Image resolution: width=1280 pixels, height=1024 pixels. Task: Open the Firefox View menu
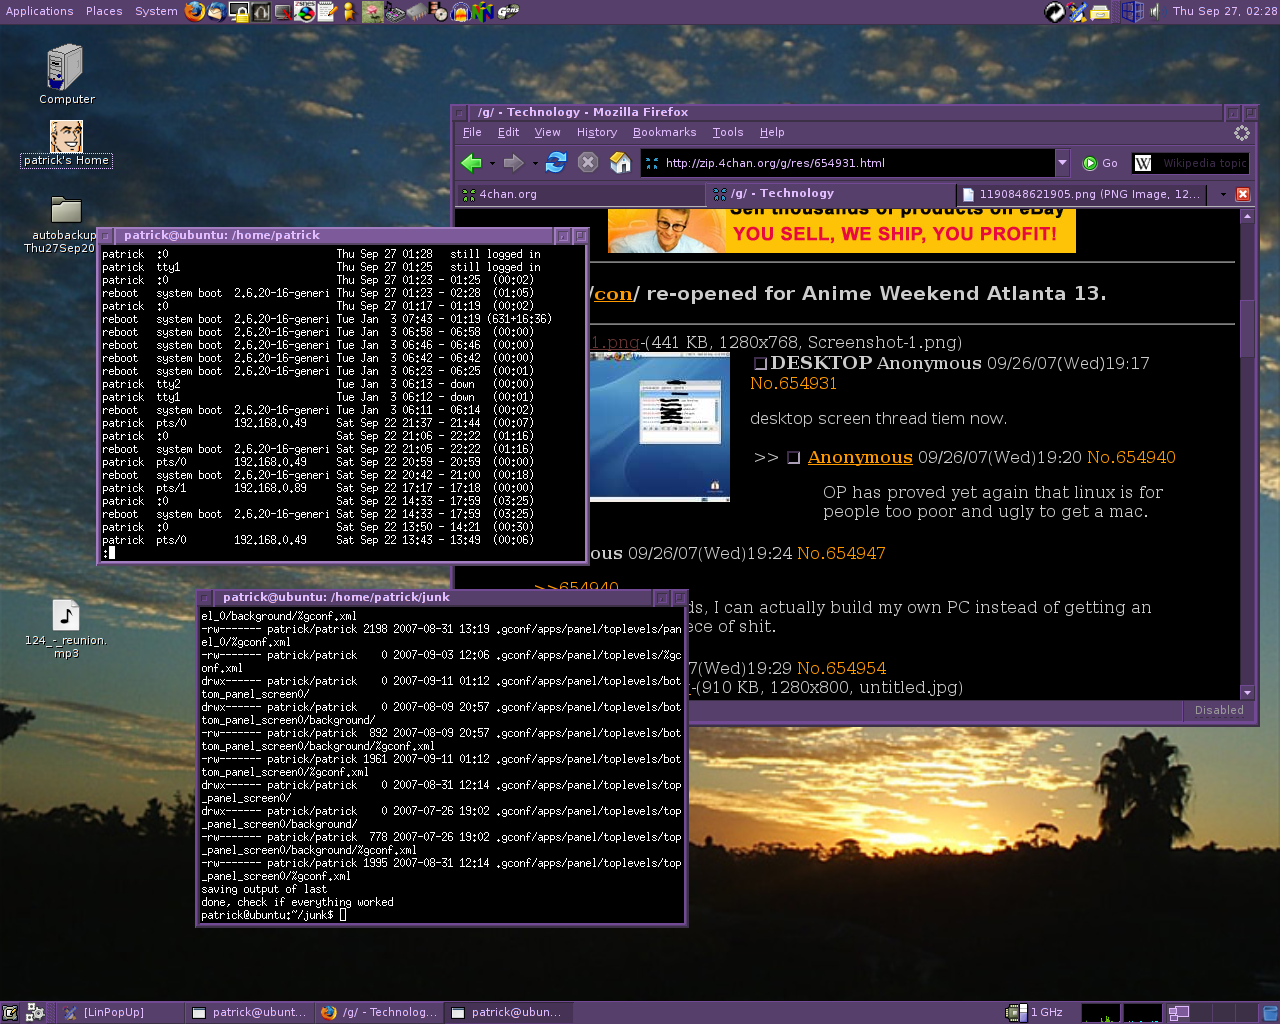(547, 132)
